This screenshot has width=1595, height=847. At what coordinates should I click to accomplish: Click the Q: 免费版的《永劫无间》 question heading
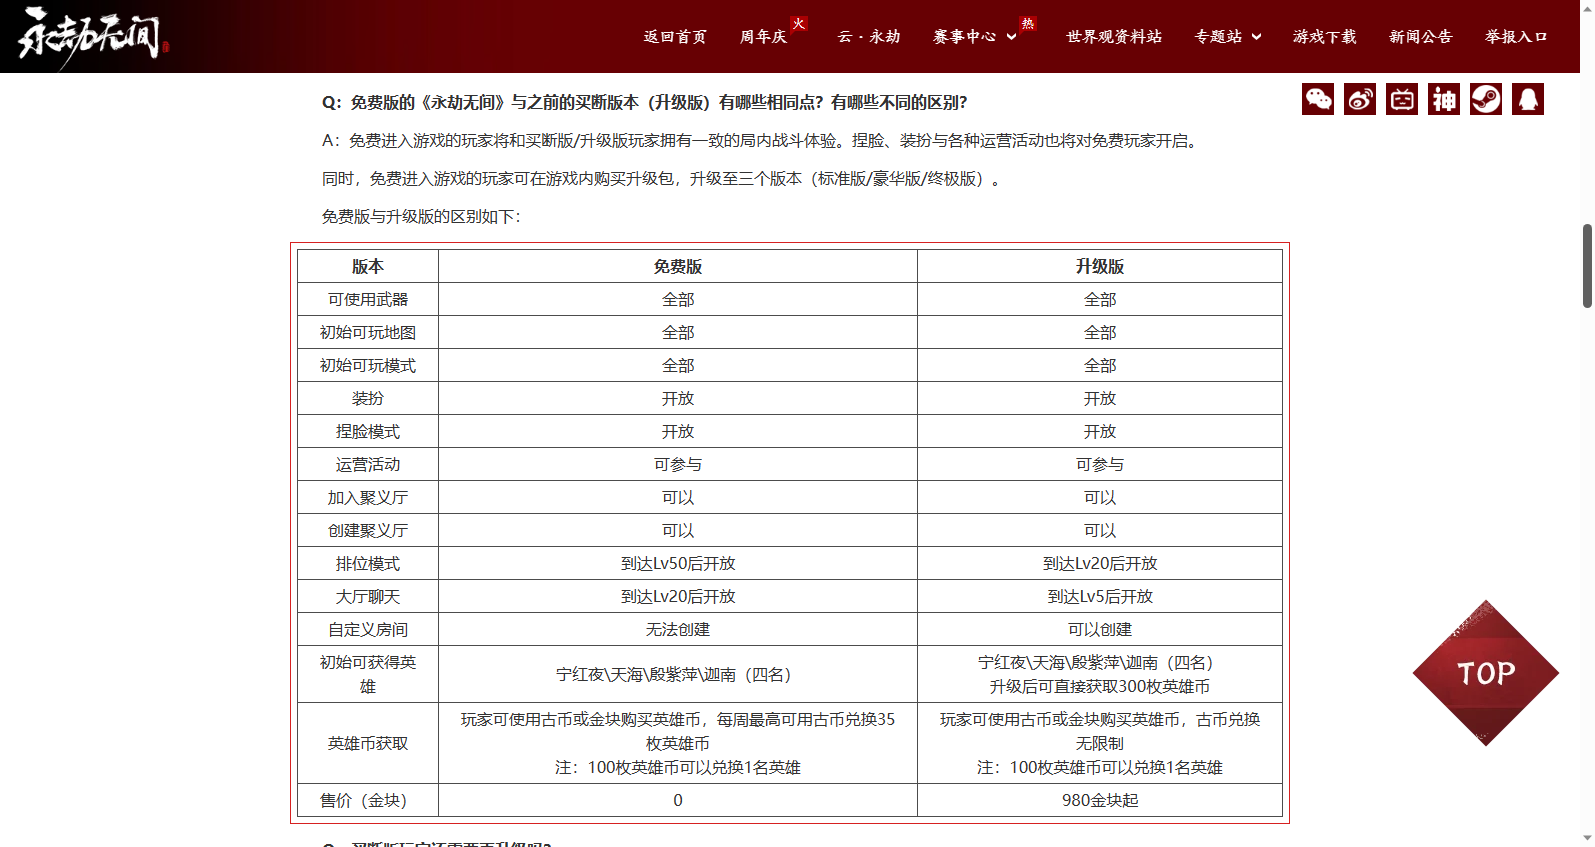644,103
